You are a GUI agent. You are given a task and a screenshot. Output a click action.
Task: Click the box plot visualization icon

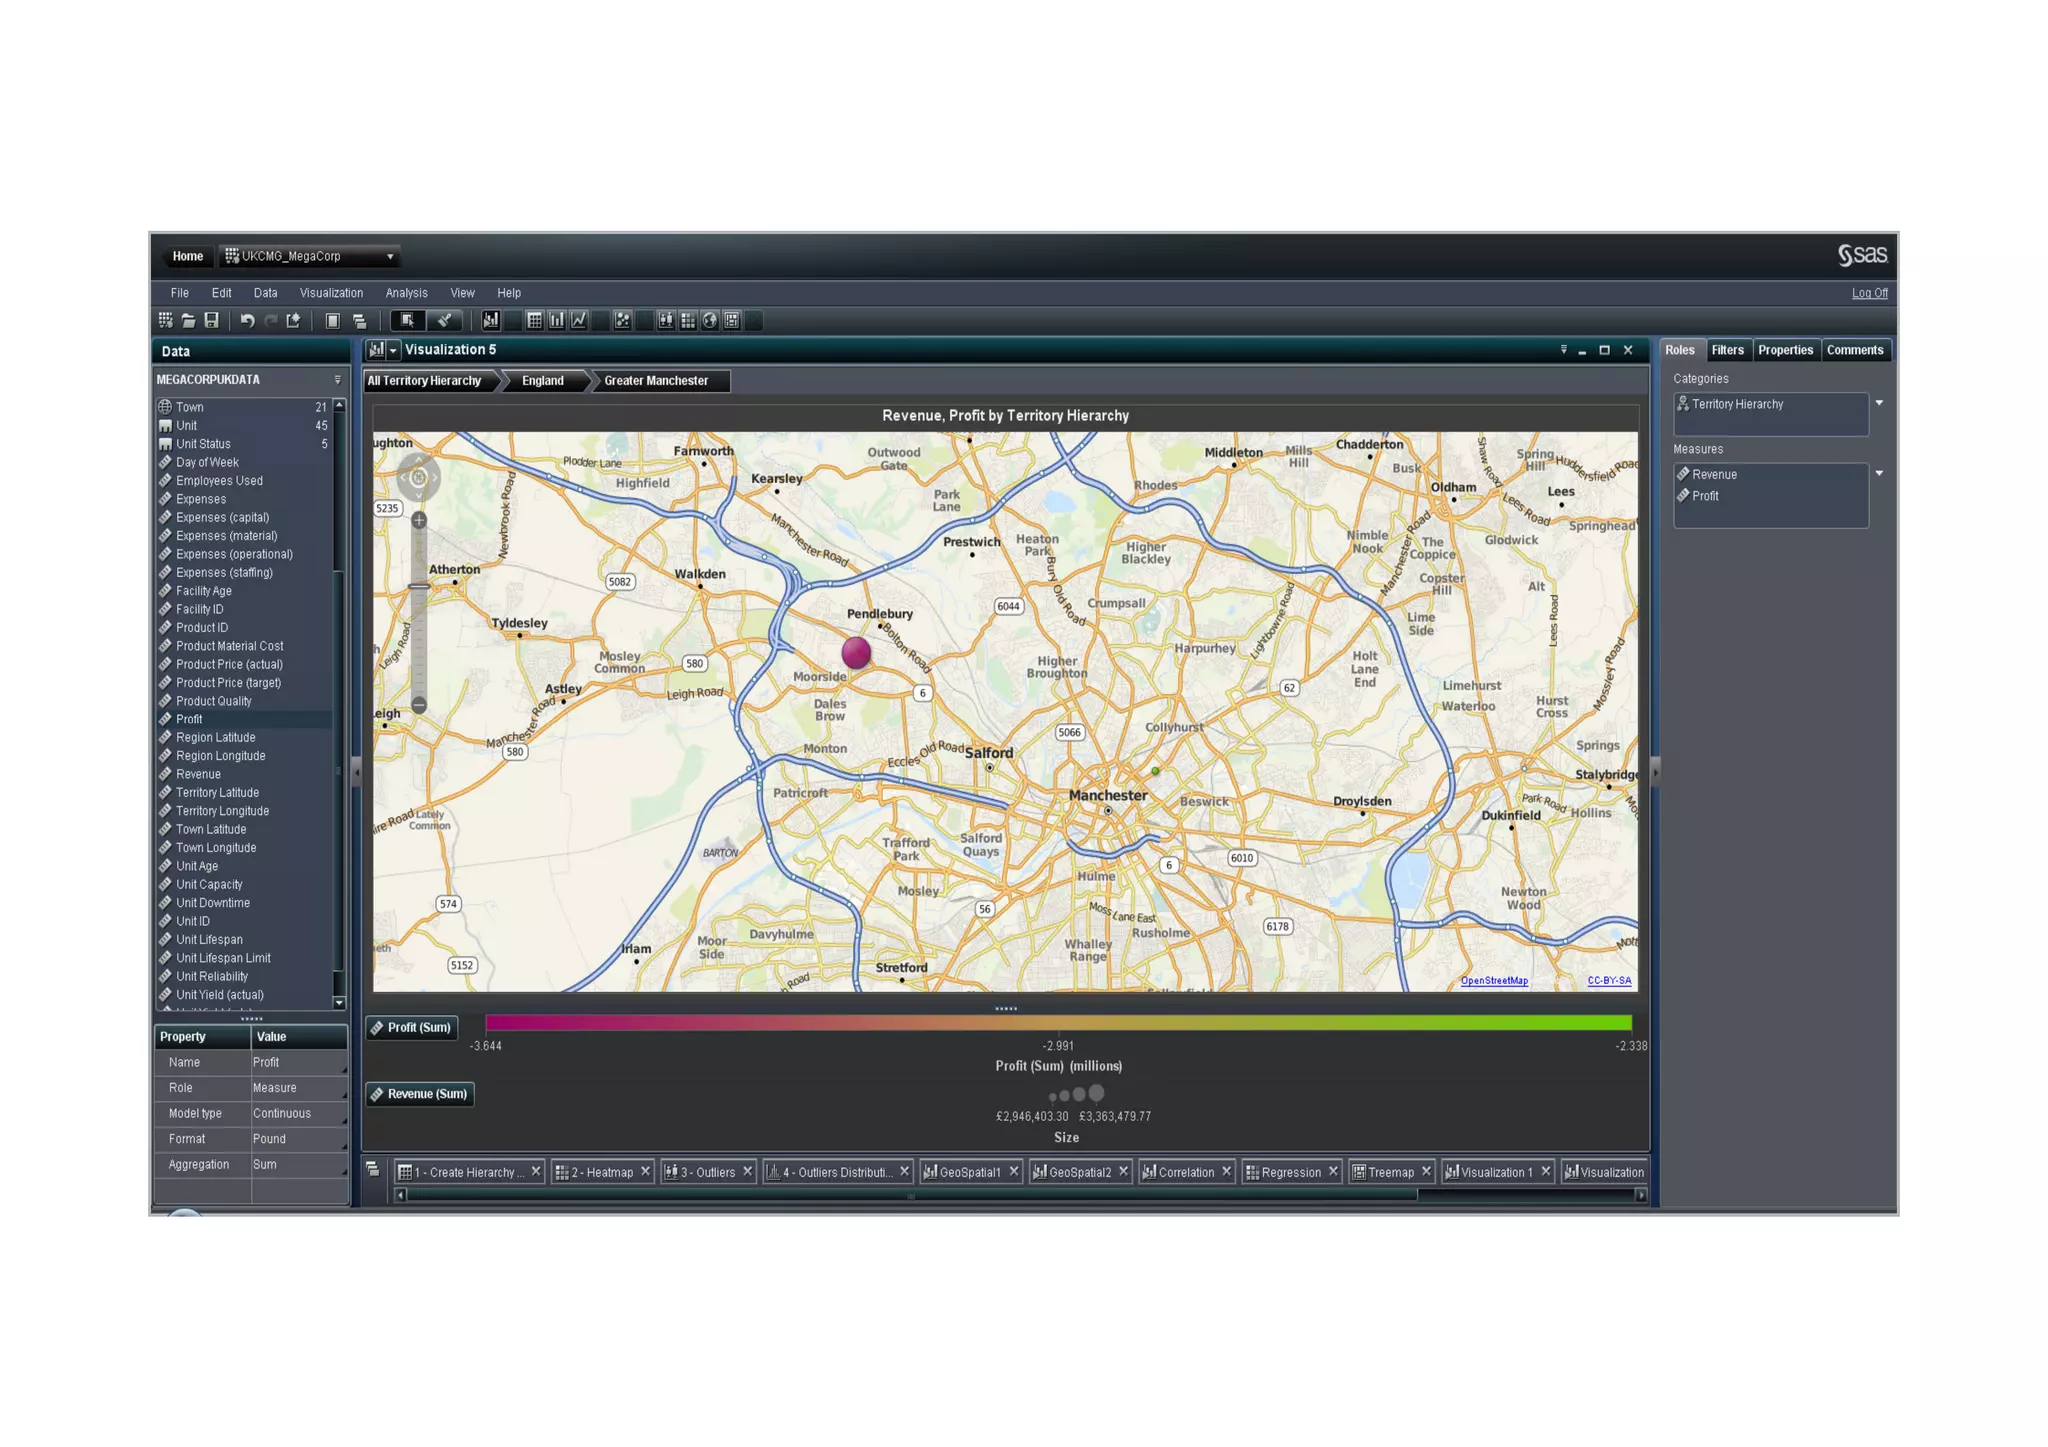(666, 321)
